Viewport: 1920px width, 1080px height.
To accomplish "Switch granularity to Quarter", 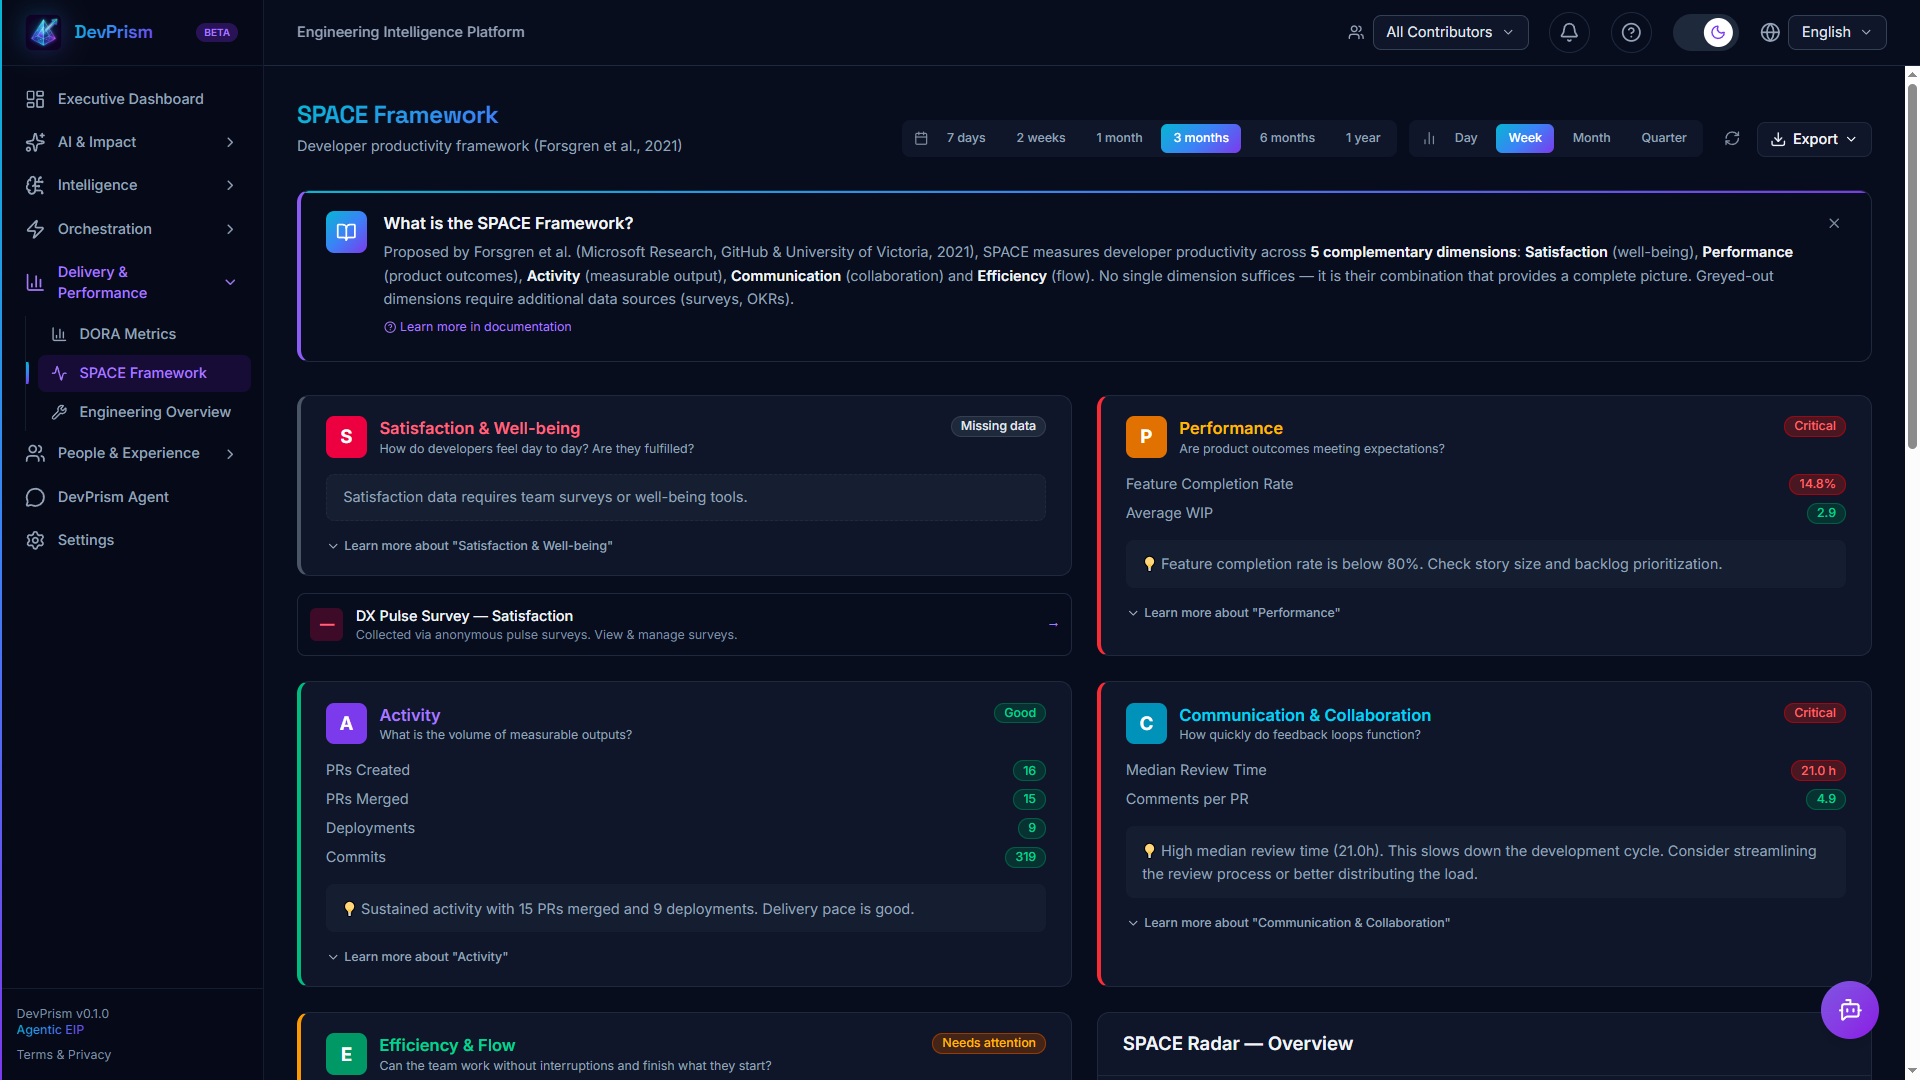I will click(1664, 138).
